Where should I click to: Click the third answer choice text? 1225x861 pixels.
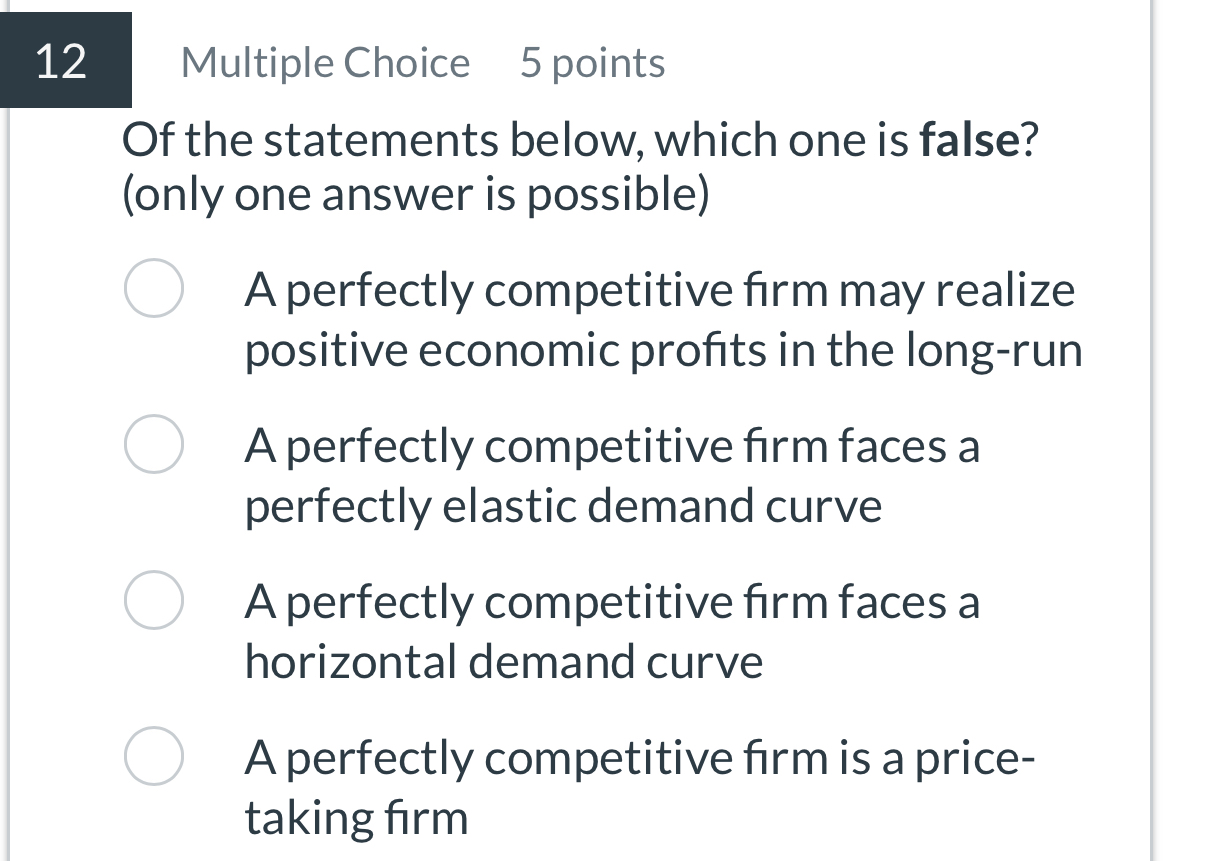612,631
